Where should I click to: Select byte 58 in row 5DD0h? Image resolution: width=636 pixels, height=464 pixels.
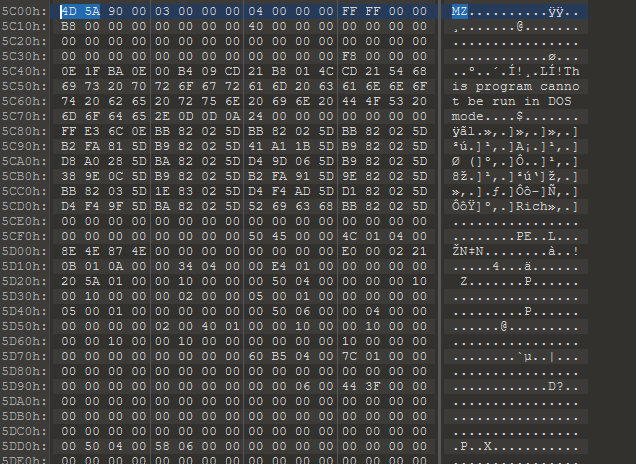pos(162,447)
